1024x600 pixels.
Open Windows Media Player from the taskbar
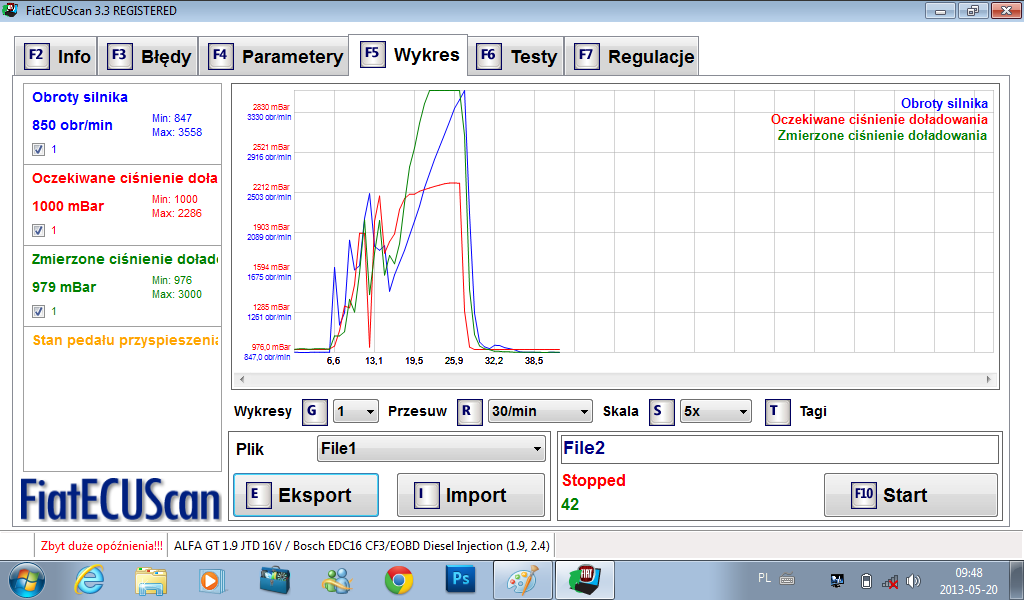pos(212,580)
